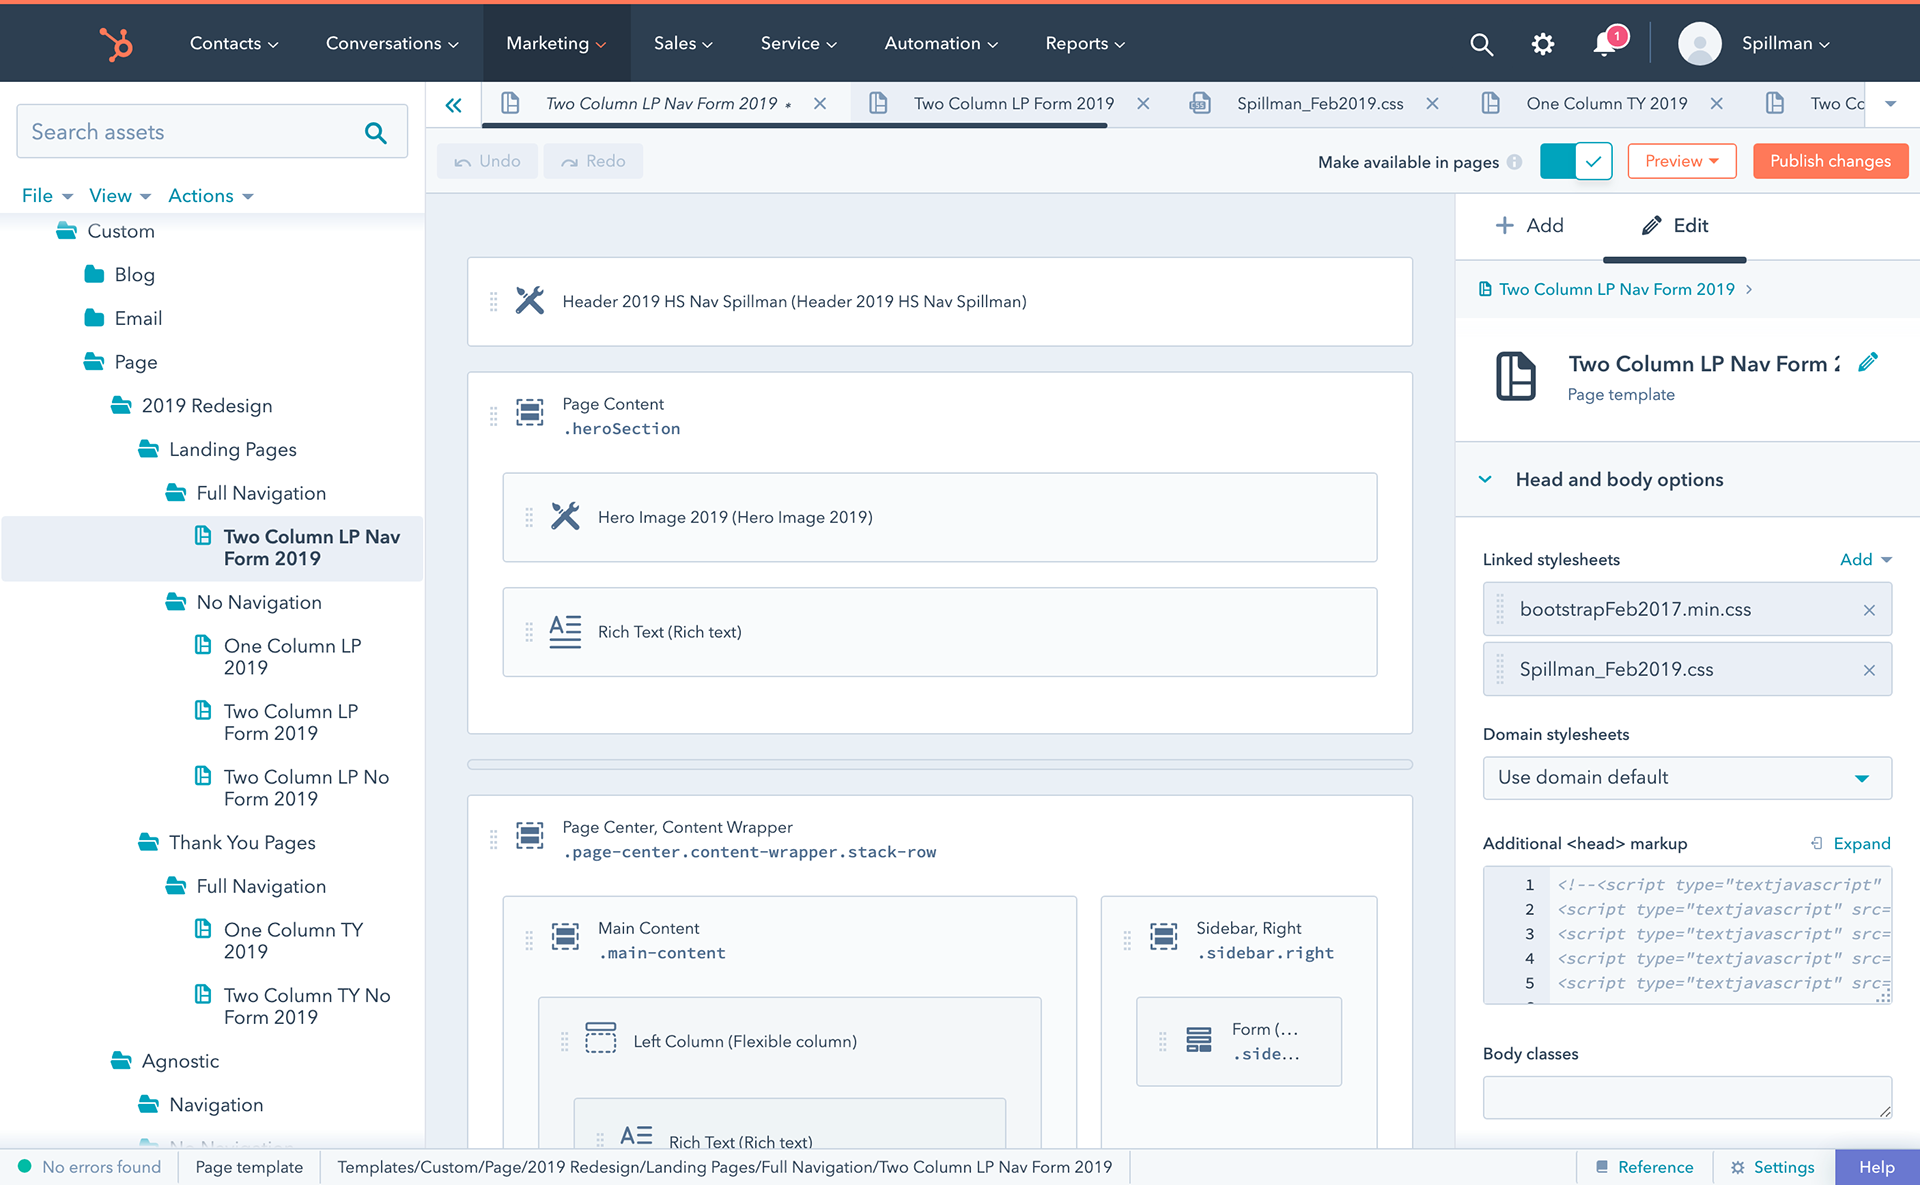Toggle Make available in pages switch
The height and width of the screenshot is (1185, 1920).
1576,161
